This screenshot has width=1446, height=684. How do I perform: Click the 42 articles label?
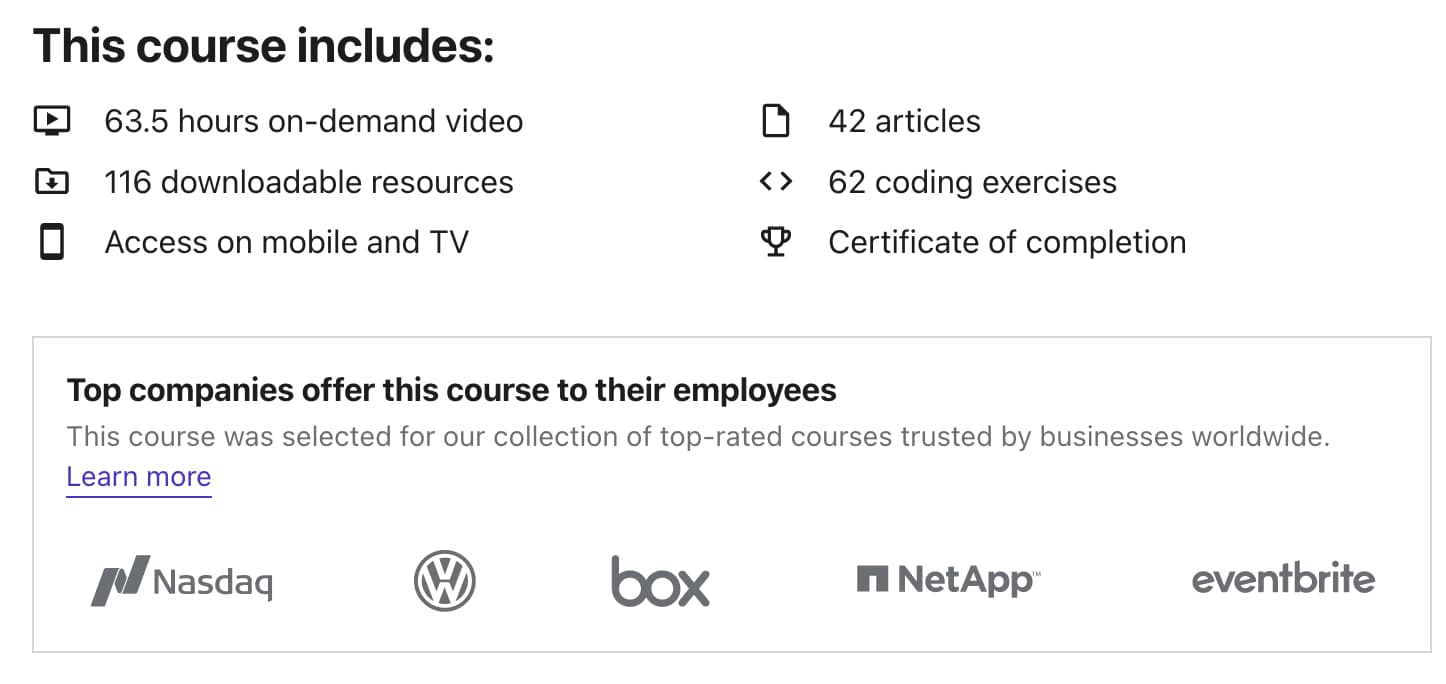[x=903, y=120]
